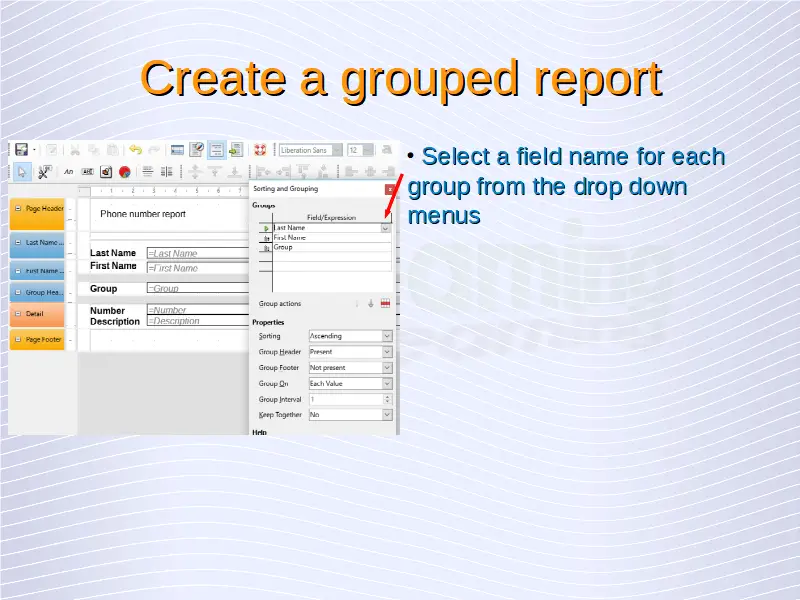Click the column layout icon beside horizontal lines

tap(167, 172)
